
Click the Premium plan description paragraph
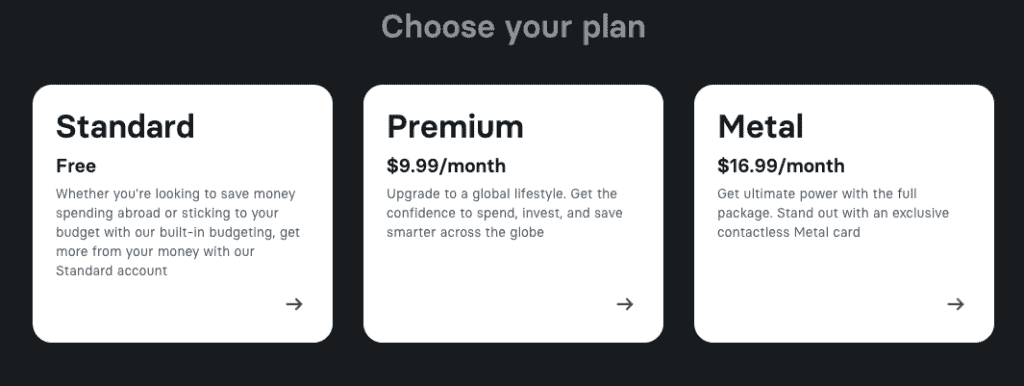point(504,213)
